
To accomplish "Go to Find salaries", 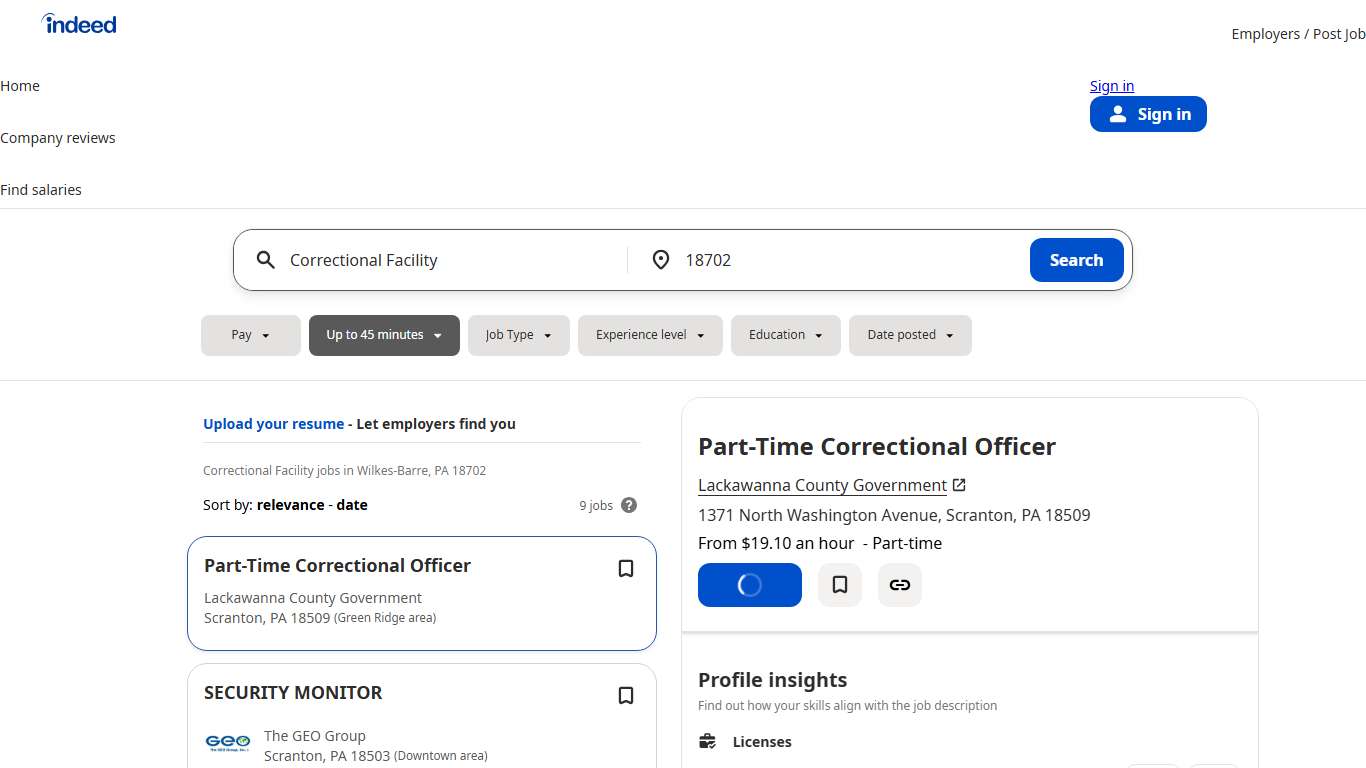I will (x=41, y=189).
